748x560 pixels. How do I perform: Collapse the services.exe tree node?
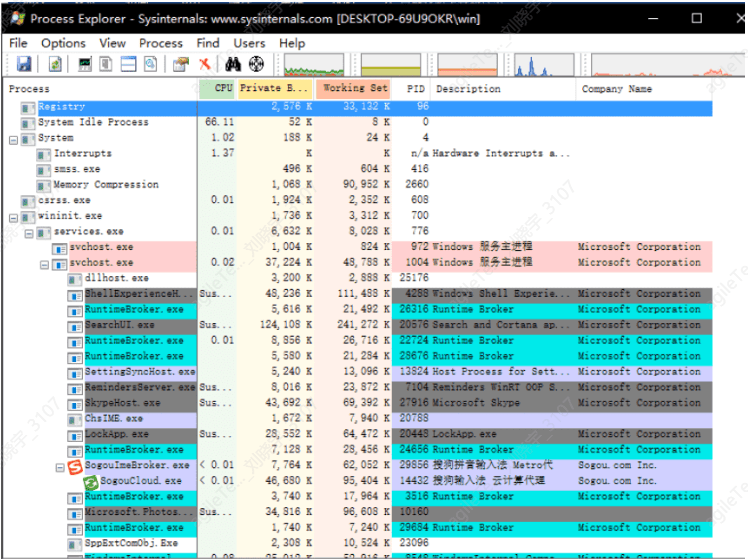click(29, 232)
